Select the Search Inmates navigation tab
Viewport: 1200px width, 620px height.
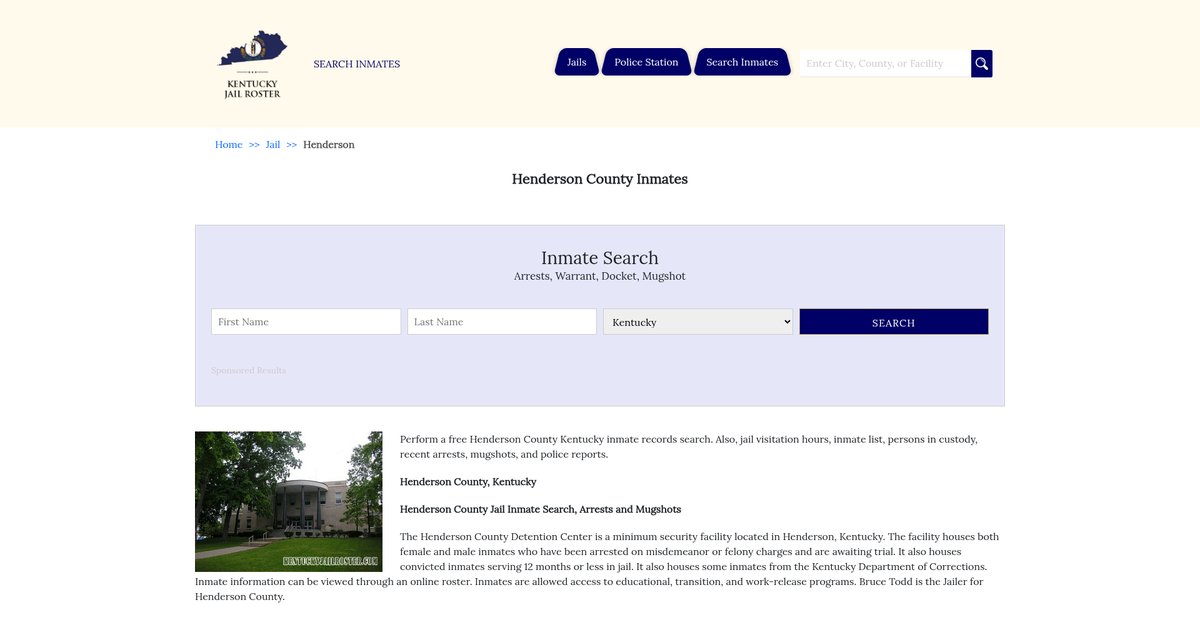(x=742, y=62)
